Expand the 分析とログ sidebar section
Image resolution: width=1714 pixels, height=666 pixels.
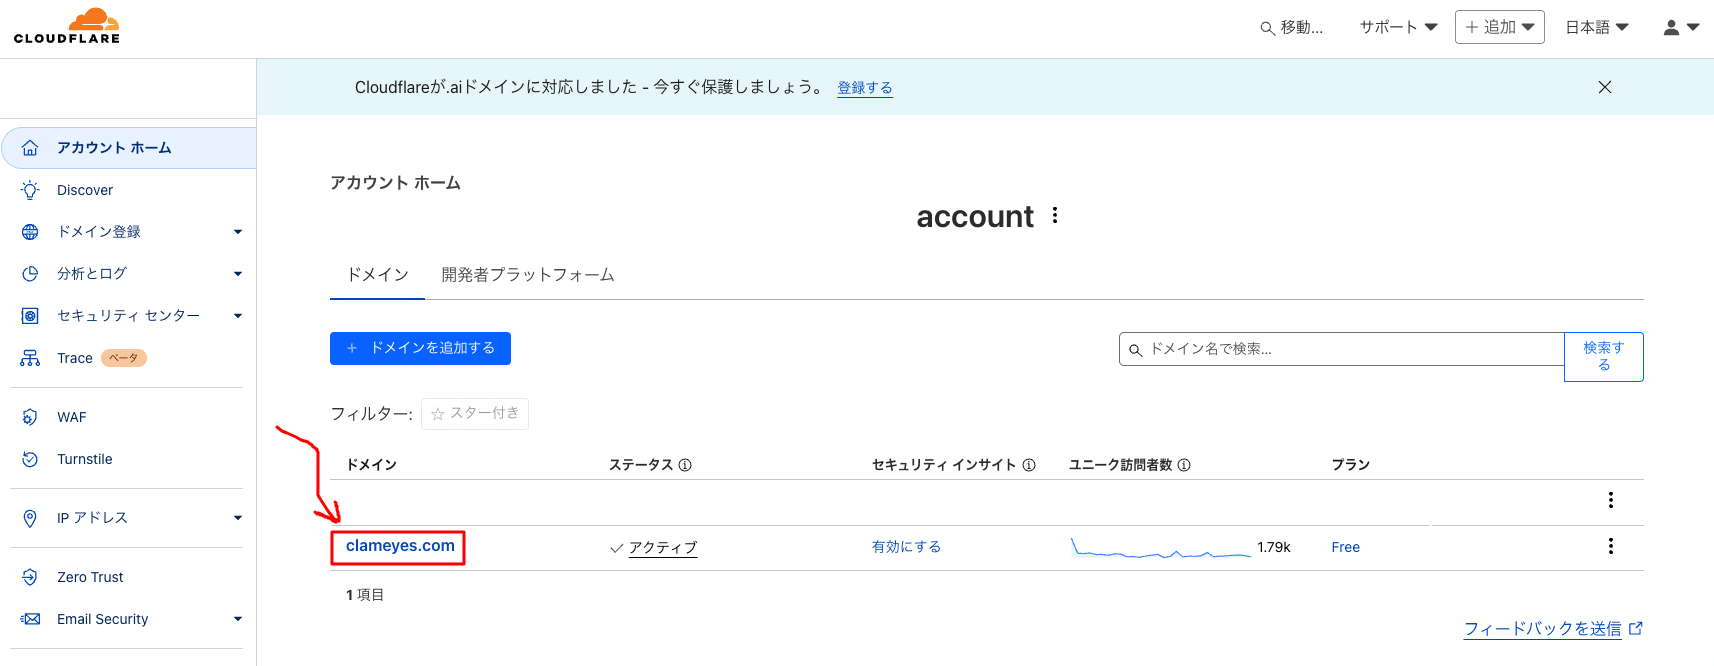238,274
